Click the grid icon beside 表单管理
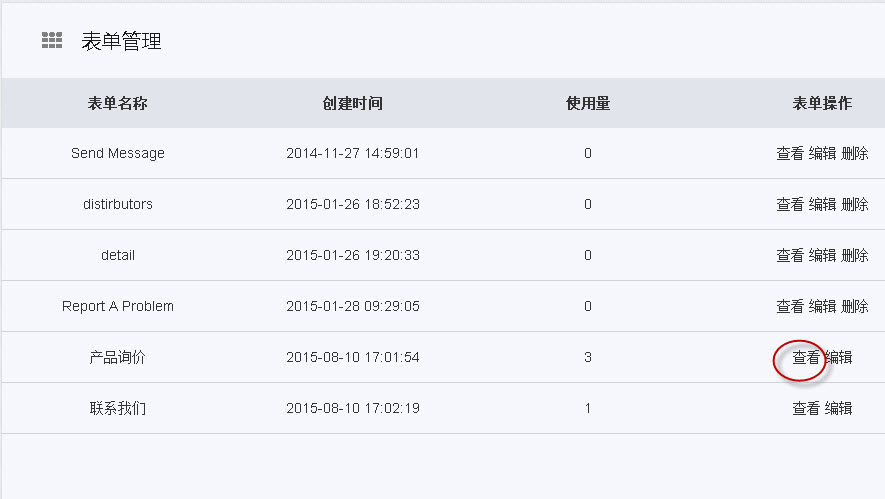Screen dimensions: 885x499 (x=52, y=41)
